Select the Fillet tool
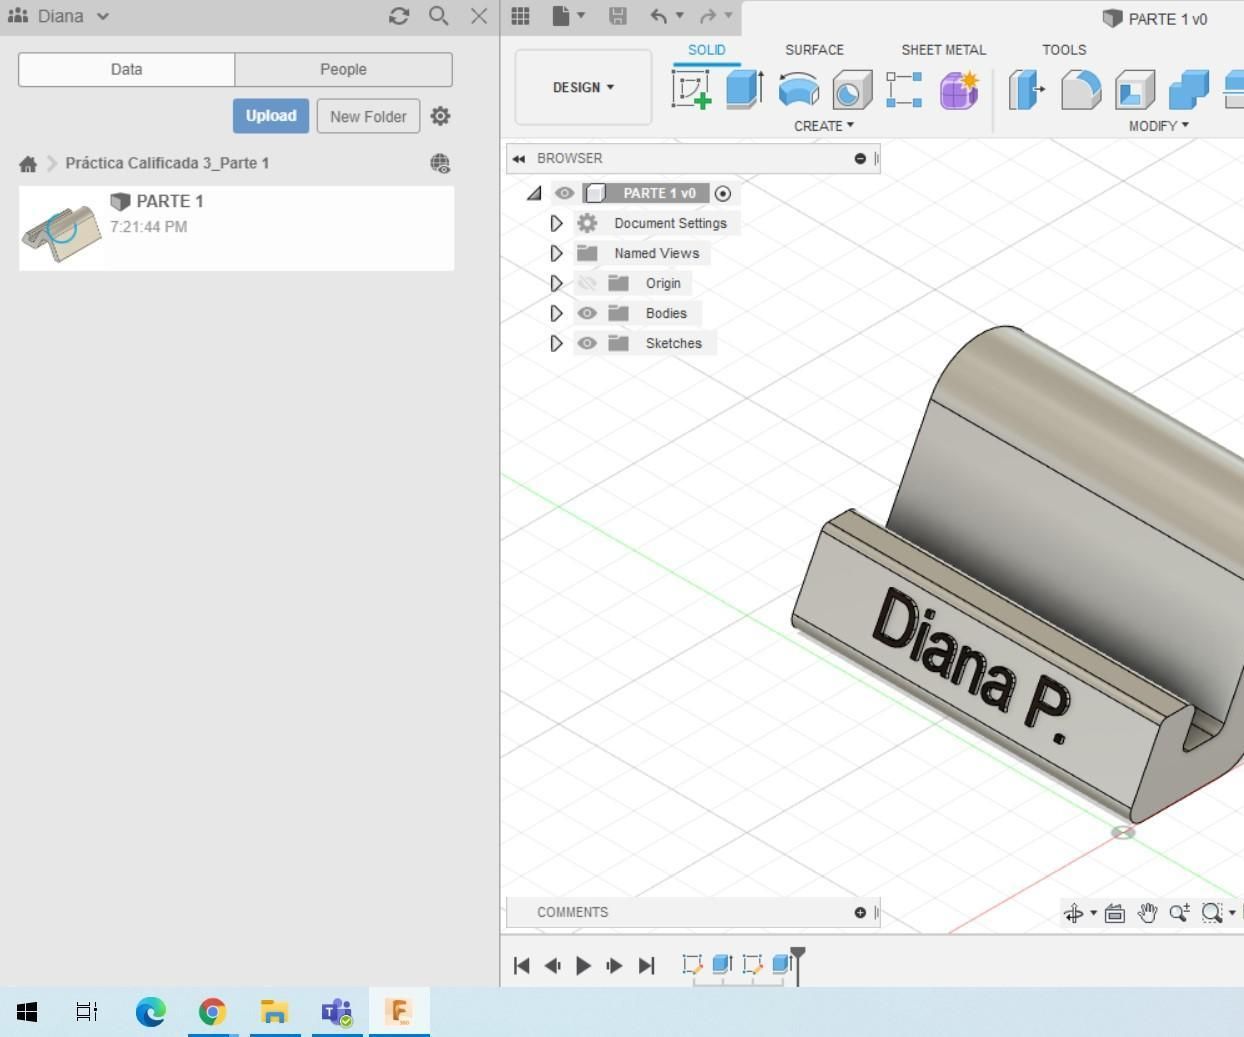This screenshot has width=1244, height=1037. [1081, 89]
